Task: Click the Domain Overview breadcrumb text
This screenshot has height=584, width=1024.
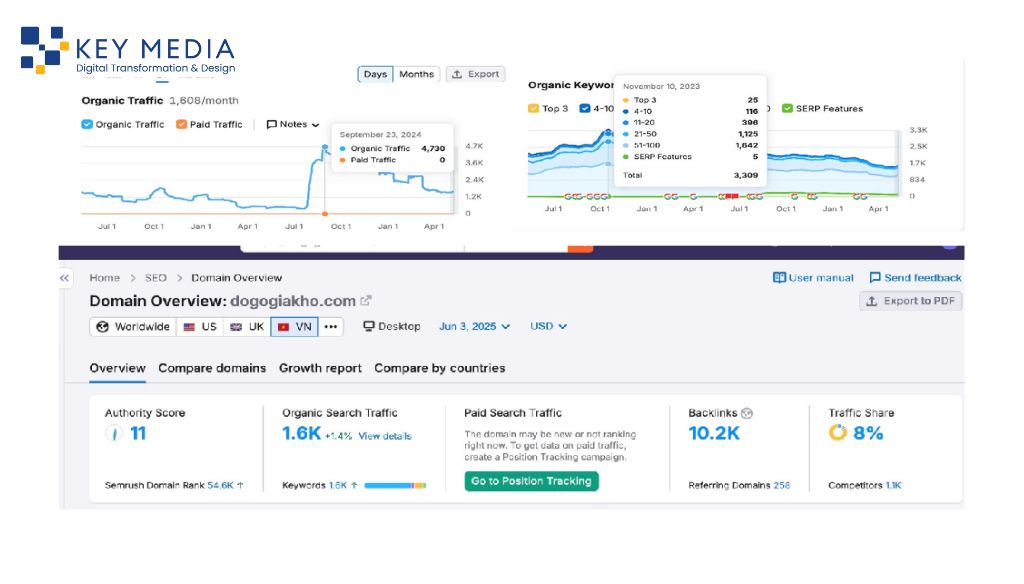Action: point(236,278)
